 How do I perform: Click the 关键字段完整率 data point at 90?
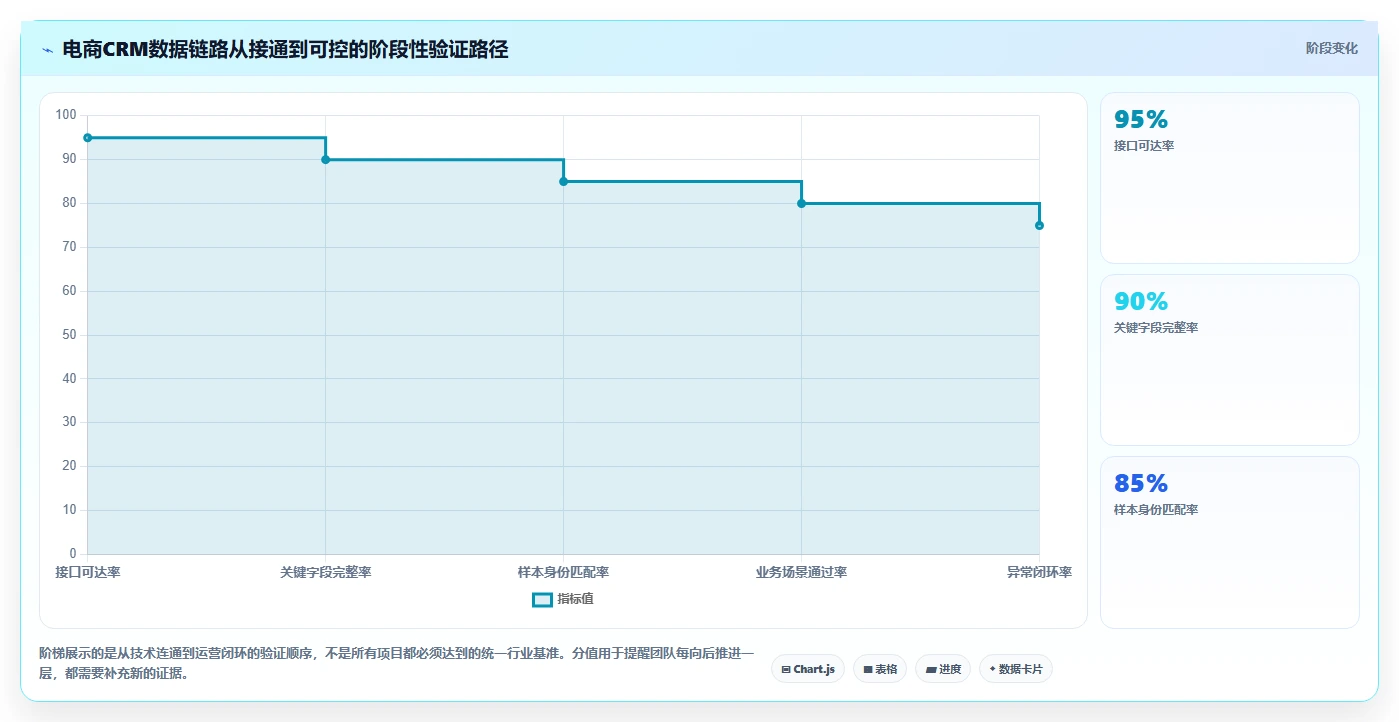coord(326,160)
